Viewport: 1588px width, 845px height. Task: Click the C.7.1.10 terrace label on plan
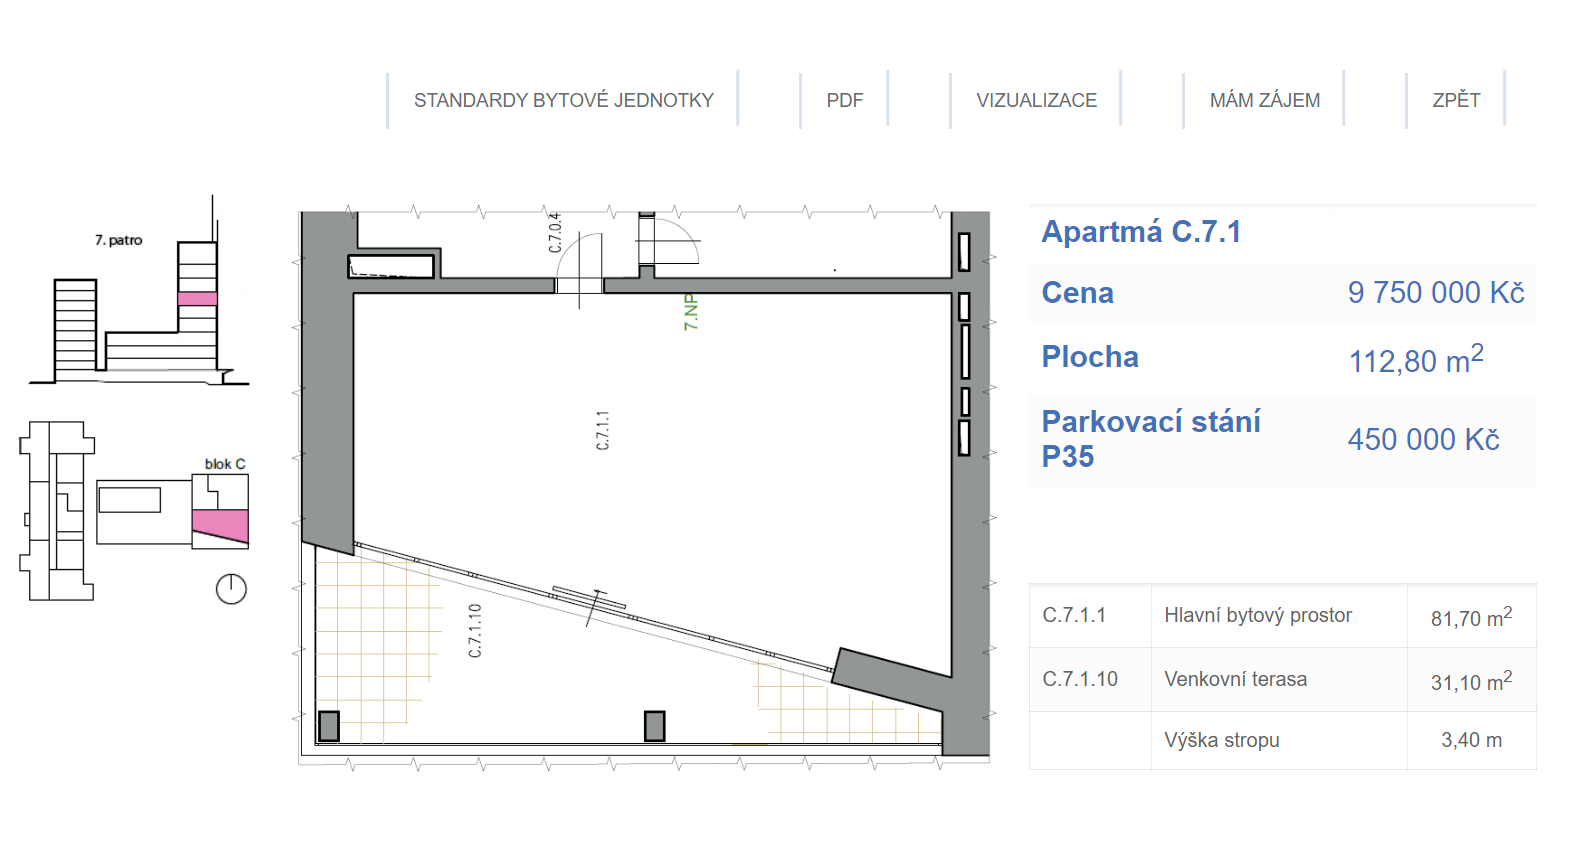pyautogui.click(x=475, y=630)
